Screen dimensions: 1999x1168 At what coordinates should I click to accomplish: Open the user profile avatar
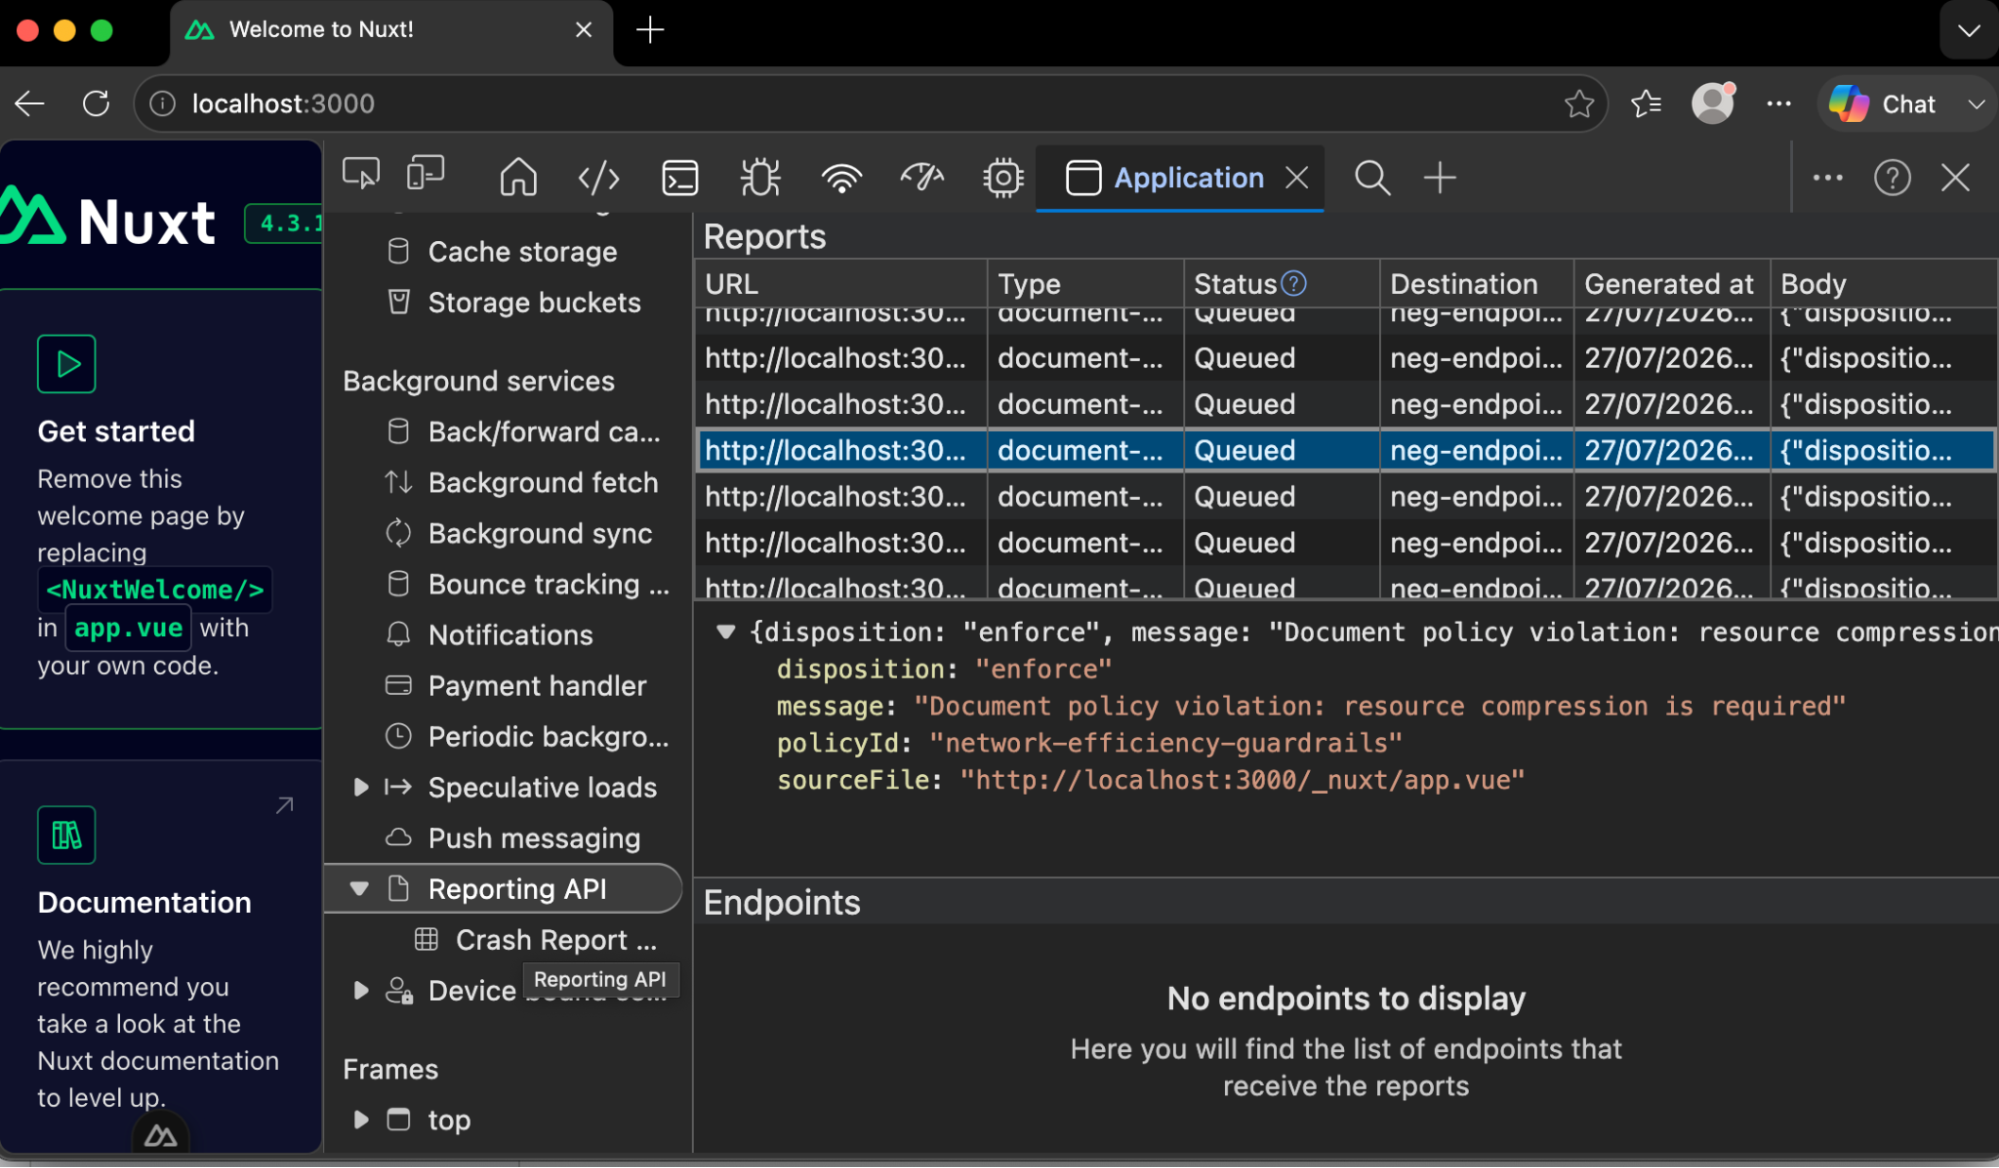[1713, 103]
